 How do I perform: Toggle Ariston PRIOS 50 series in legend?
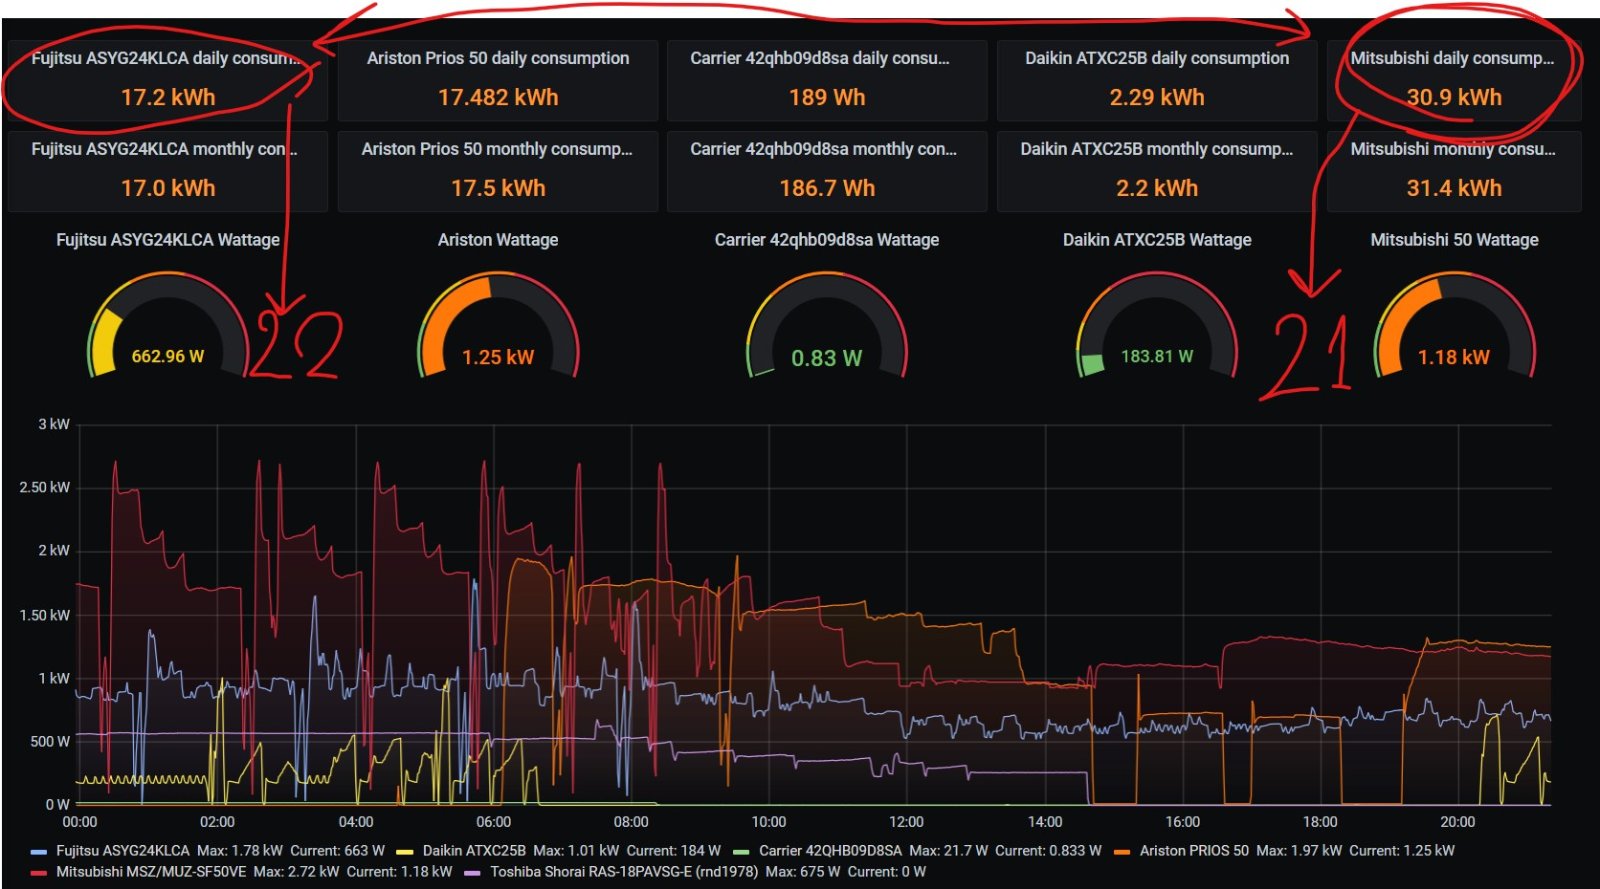1194,851
